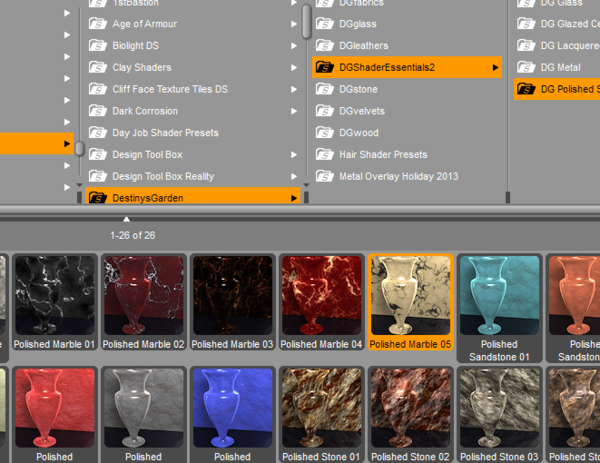The width and height of the screenshot is (600, 463).
Task: Click the DG Glazed folder icon
Action: (526, 24)
